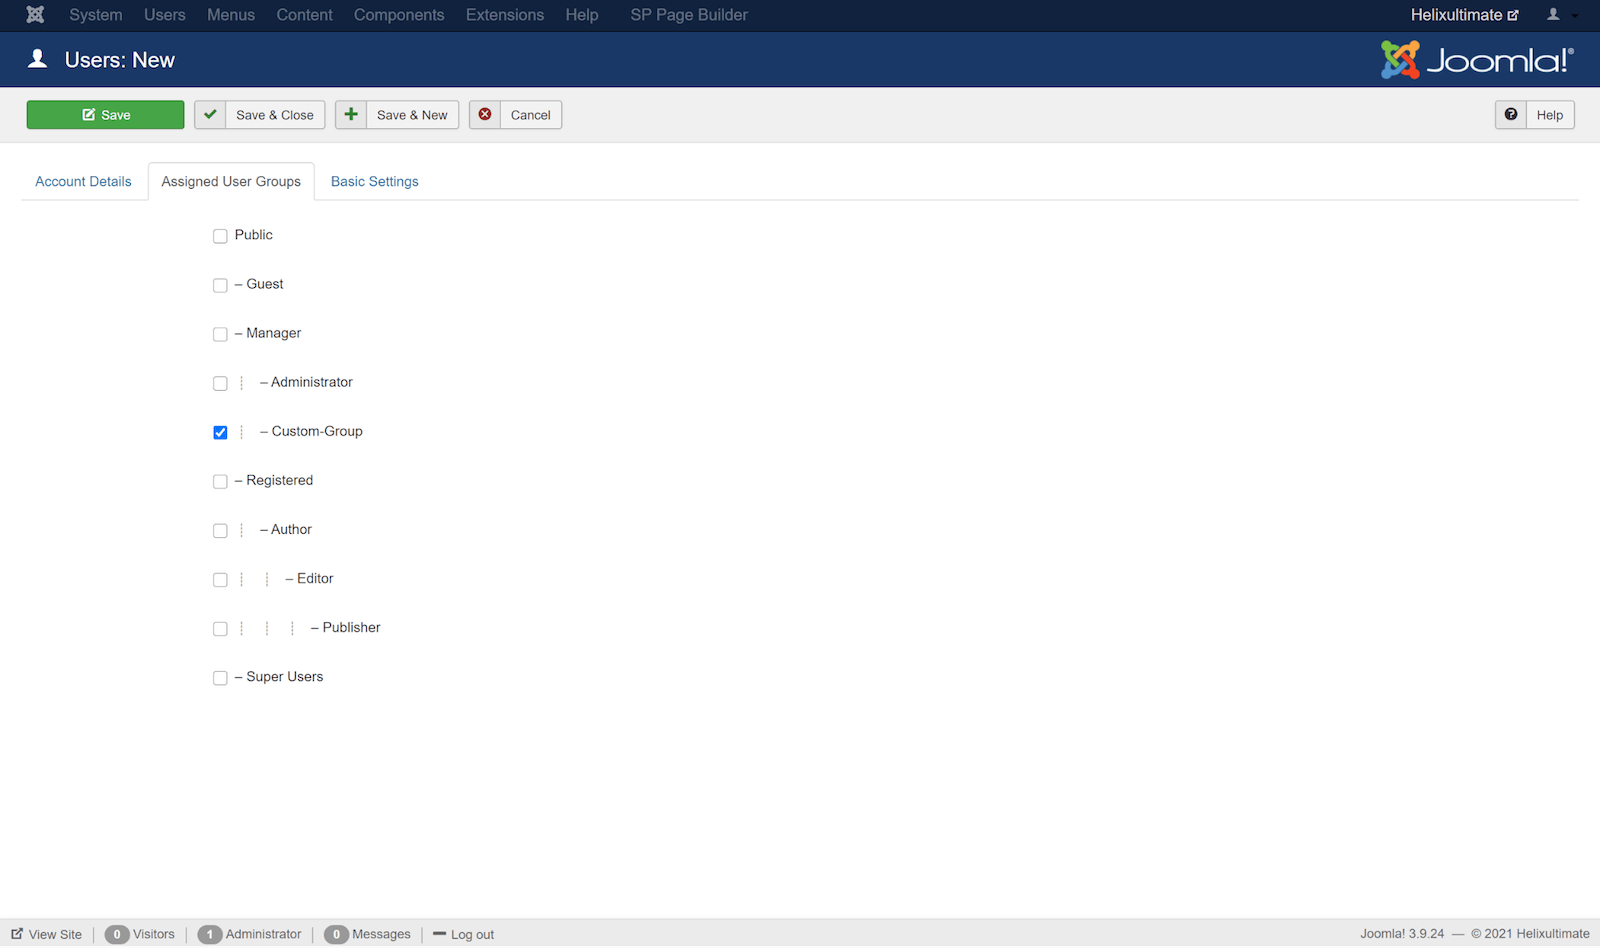Image resolution: width=1600 pixels, height=948 pixels.
Task: Tick the Publisher group checkbox
Action: [220, 629]
